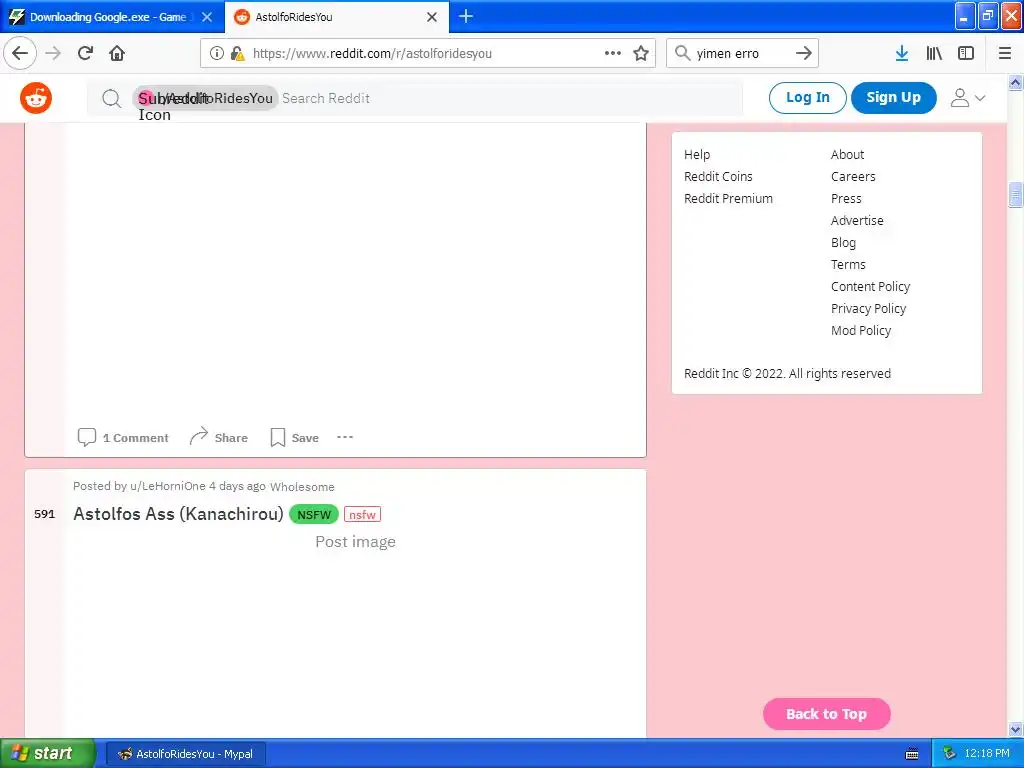Close the AstolfoRidesYou tab
This screenshot has width=1024, height=768.
click(432, 17)
